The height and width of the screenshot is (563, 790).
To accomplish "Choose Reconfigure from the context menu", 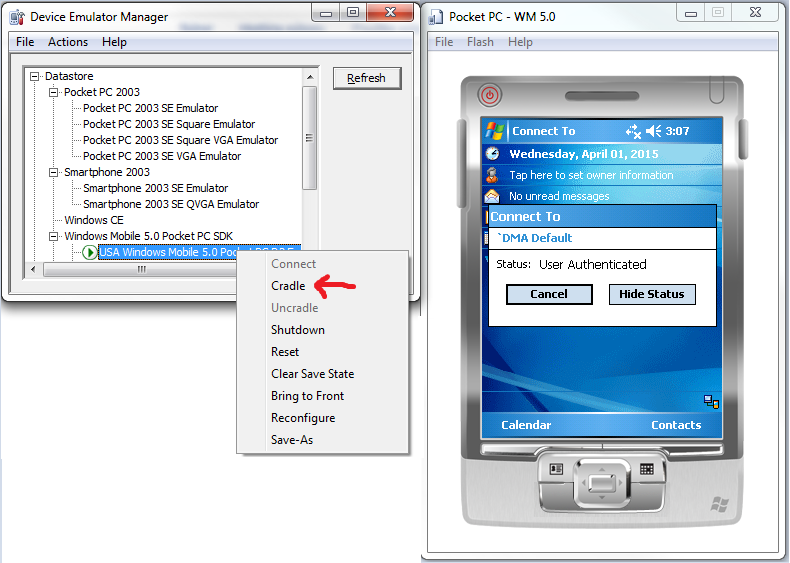I will click(x=303, y=418).
